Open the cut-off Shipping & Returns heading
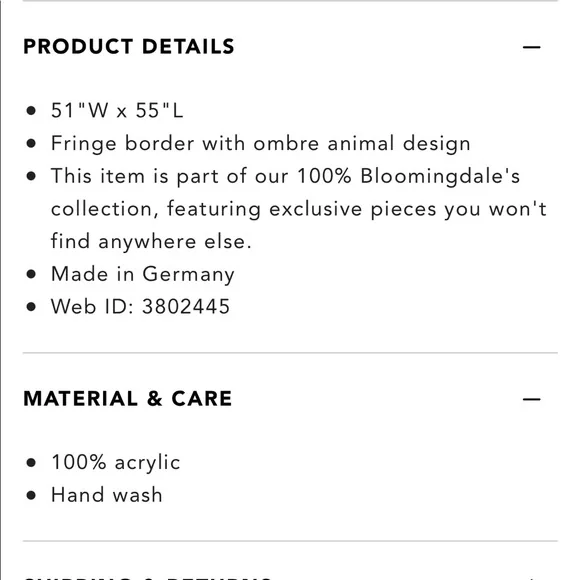The height and width of the screenshot is (580, 580). (x=148, y=578)
